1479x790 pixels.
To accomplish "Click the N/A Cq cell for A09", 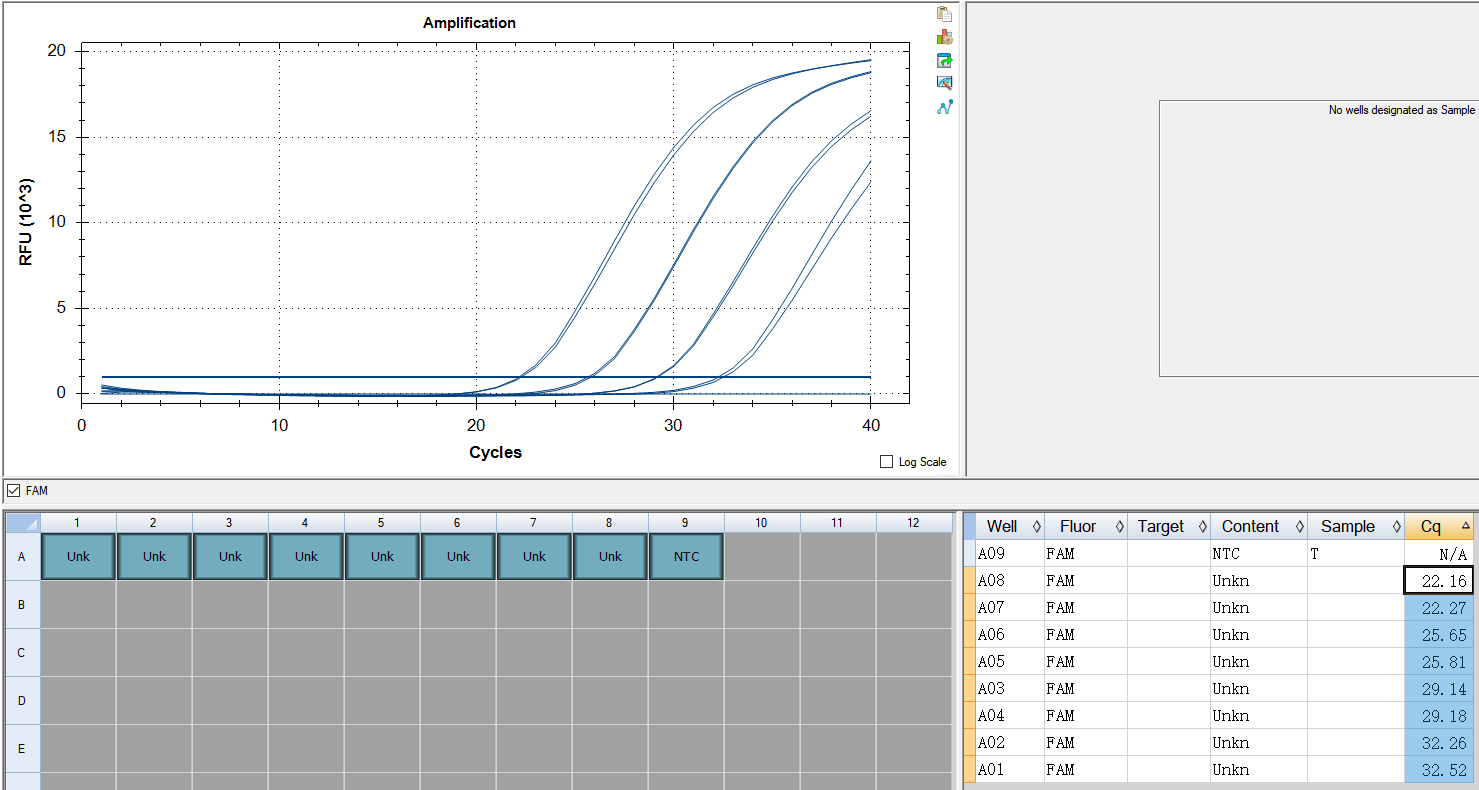I will (1439, 554).
